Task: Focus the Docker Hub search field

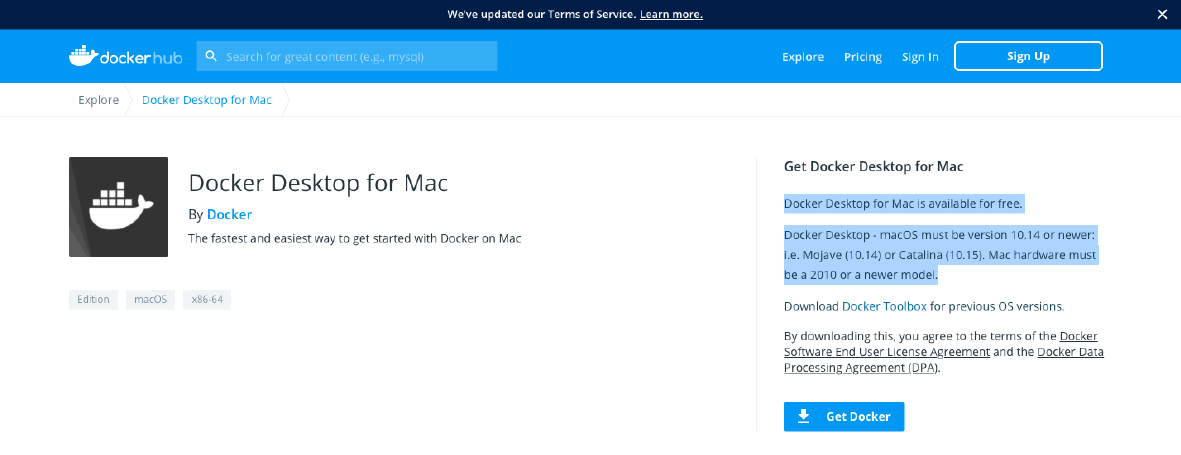Action: 346,56
